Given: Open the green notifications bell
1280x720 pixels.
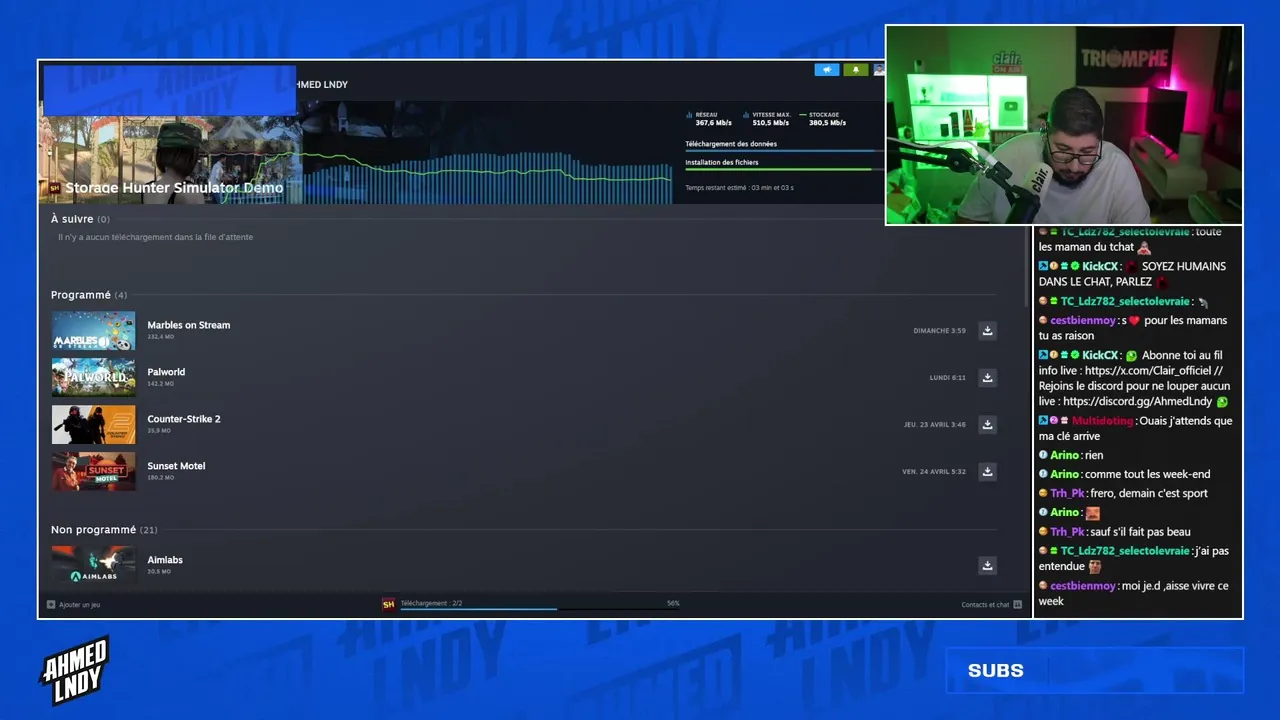Looking at the screenshot, I should (x=855, y=70).
